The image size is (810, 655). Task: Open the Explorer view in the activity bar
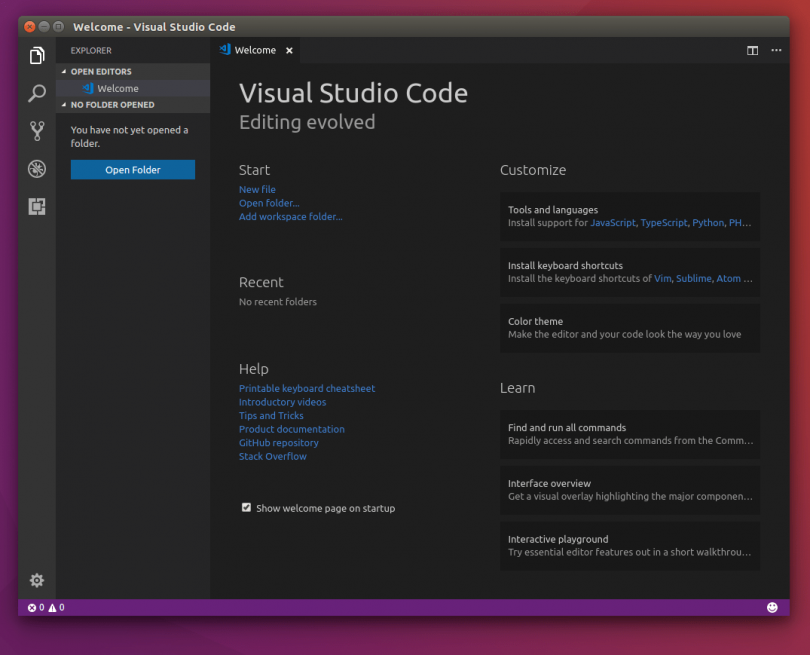36,56
